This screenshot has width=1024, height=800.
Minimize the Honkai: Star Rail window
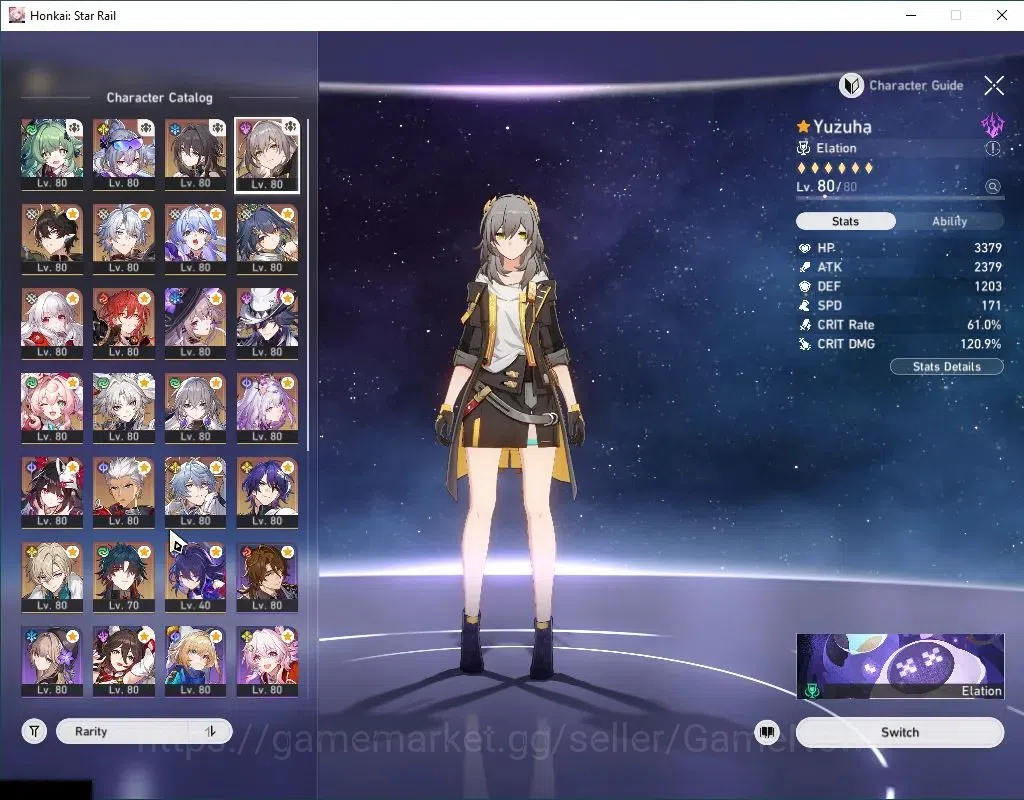911,15
